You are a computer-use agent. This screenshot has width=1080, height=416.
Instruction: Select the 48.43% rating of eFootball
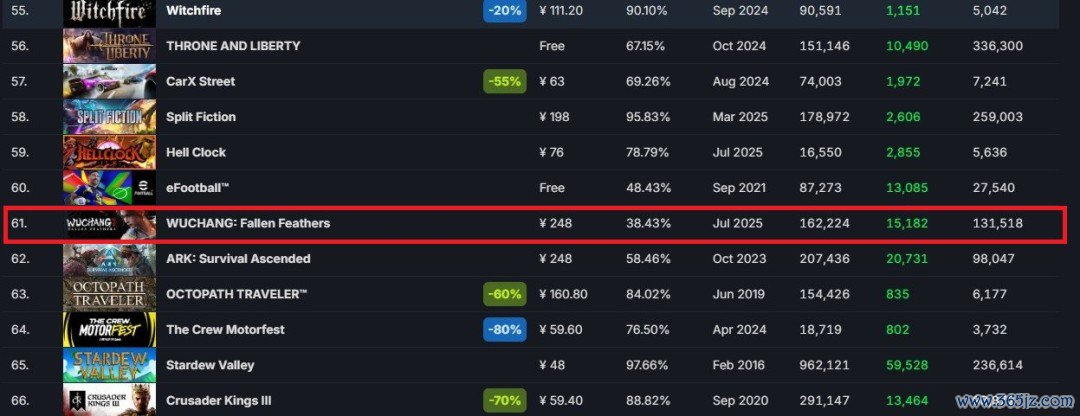tap(647, 188)
